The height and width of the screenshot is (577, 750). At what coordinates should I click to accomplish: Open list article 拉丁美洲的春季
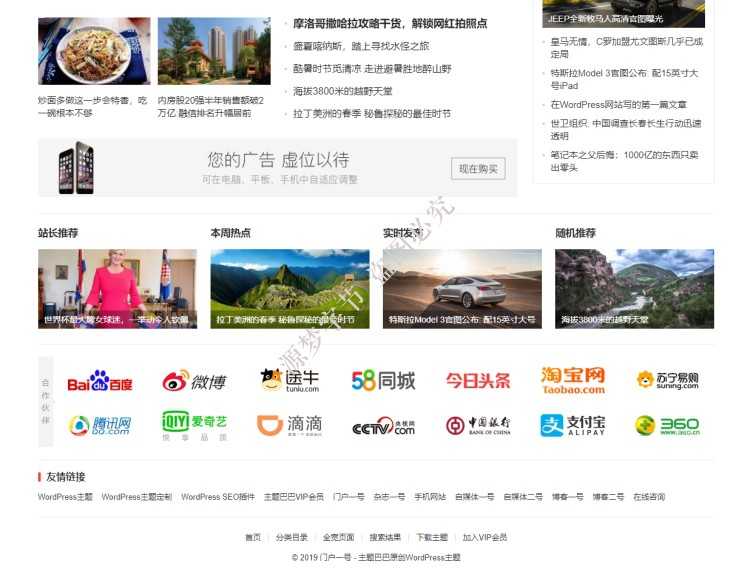(x=372, y=114)
